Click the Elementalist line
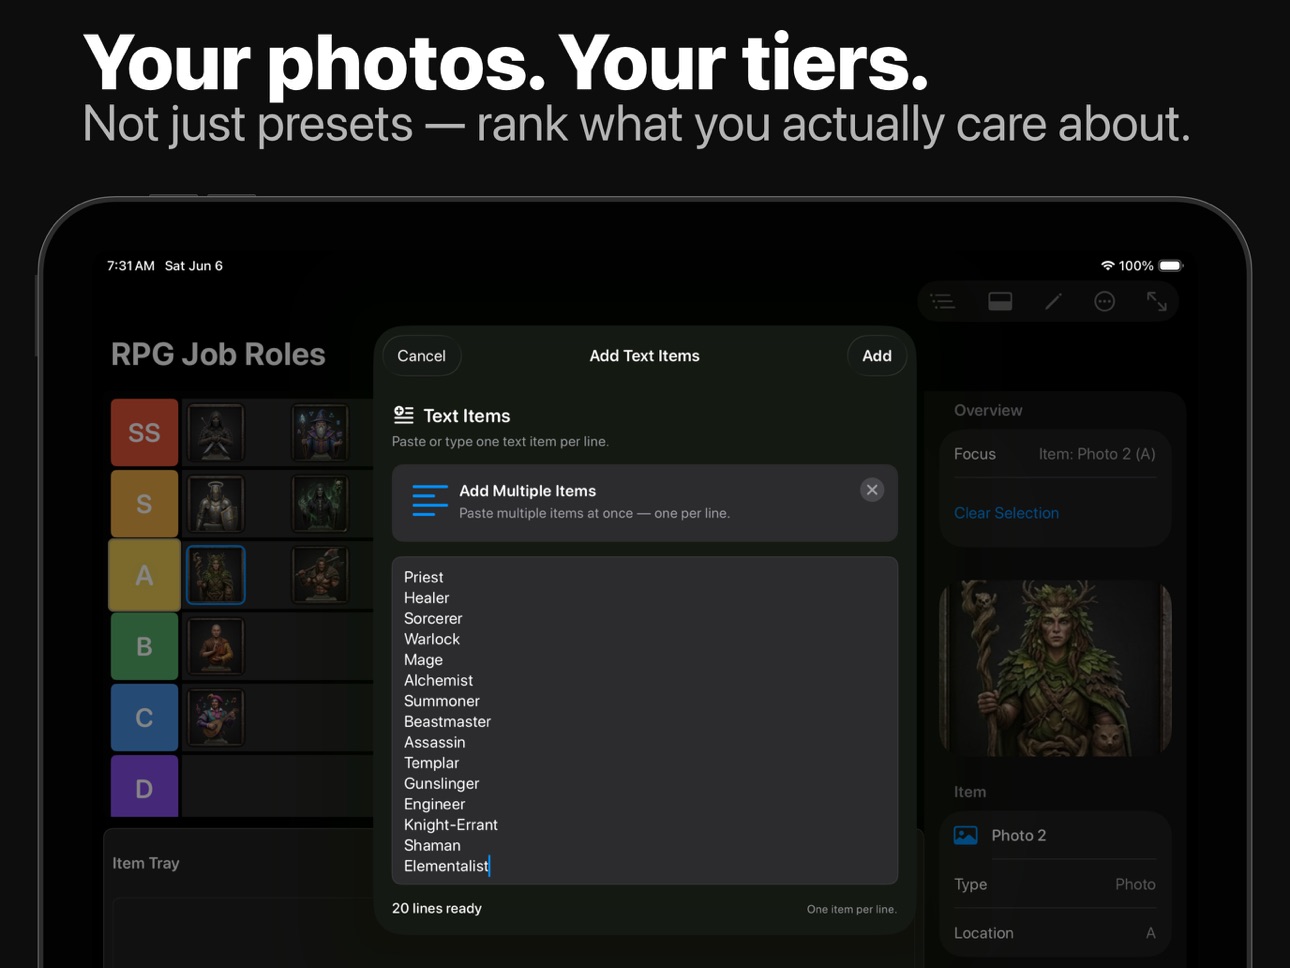The width and height of the screenshot is (1290, 968). tap(447, 866)
